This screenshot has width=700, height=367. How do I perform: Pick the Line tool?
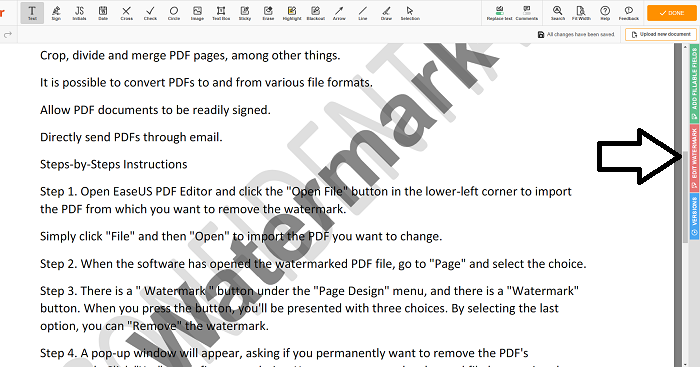362,13
